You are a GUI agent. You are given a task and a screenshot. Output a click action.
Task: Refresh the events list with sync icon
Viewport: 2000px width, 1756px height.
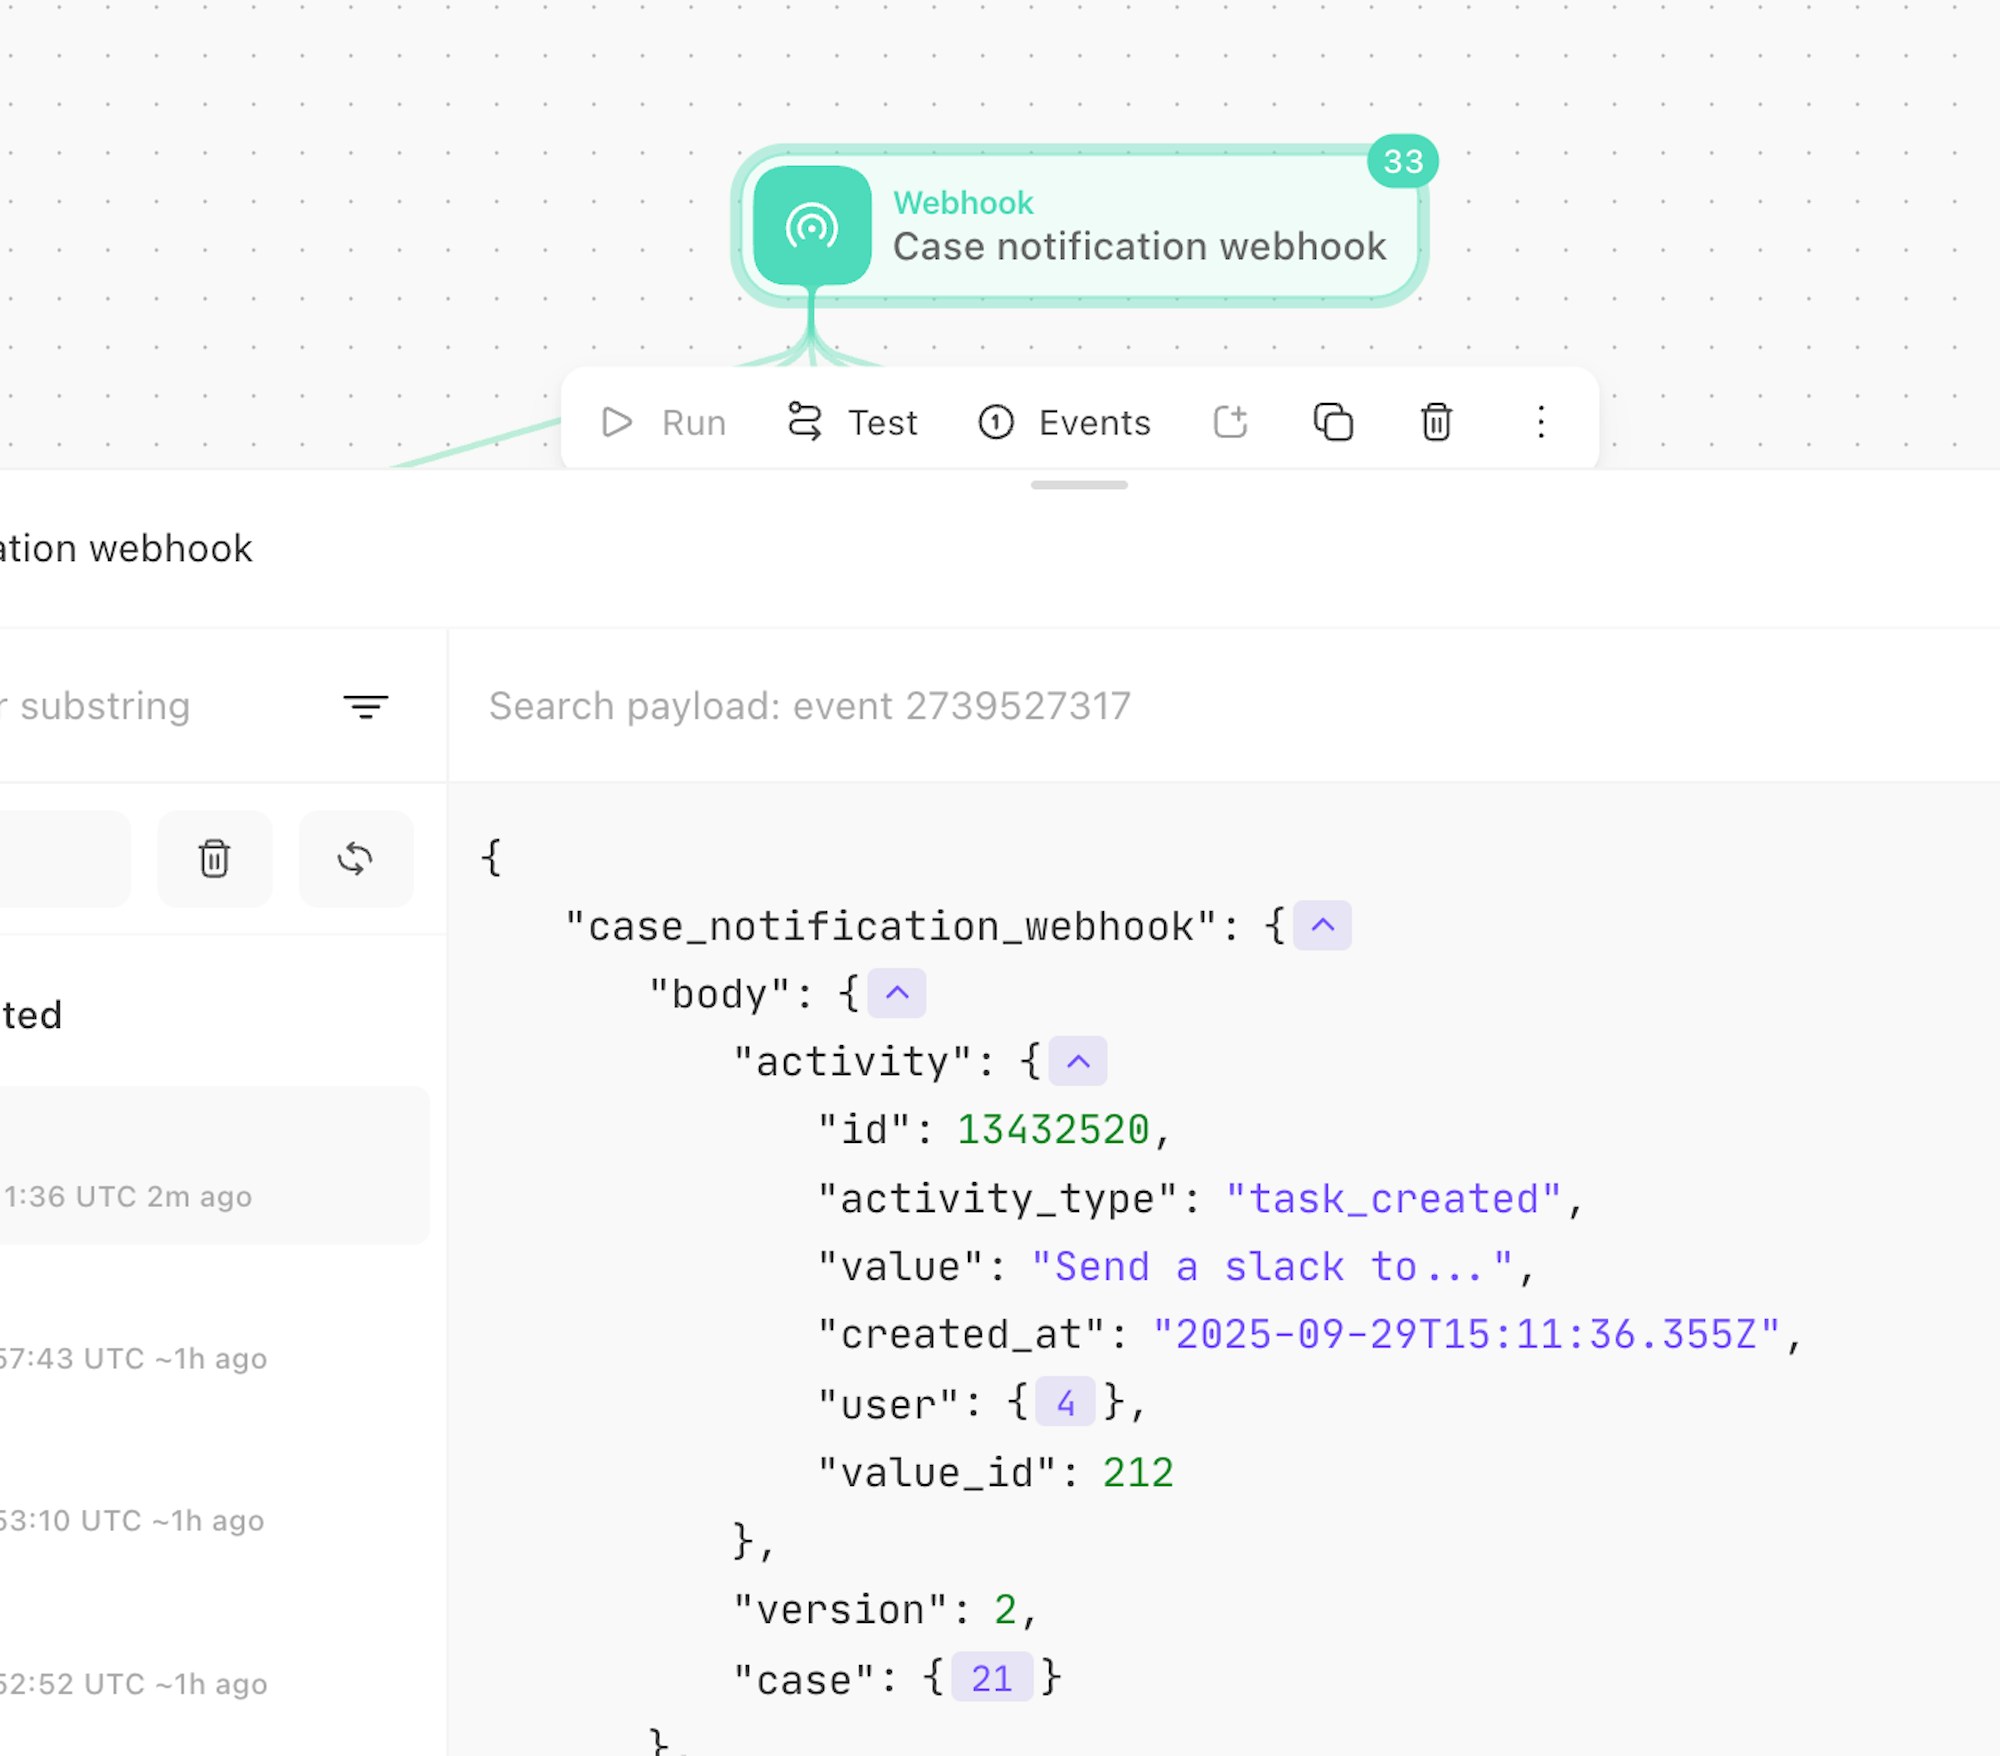pyautogui.click(x=356, y=859)
